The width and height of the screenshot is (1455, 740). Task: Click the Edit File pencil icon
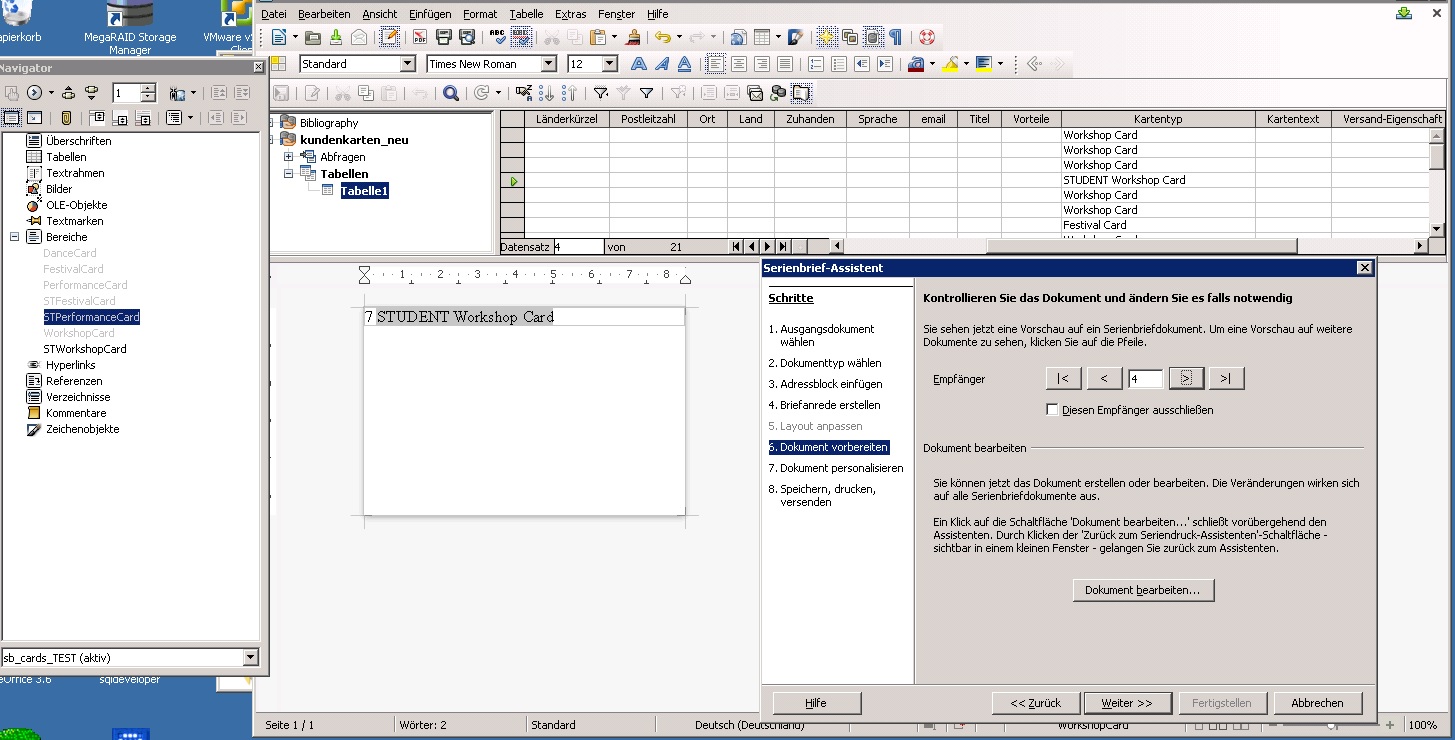pos(390,37)
